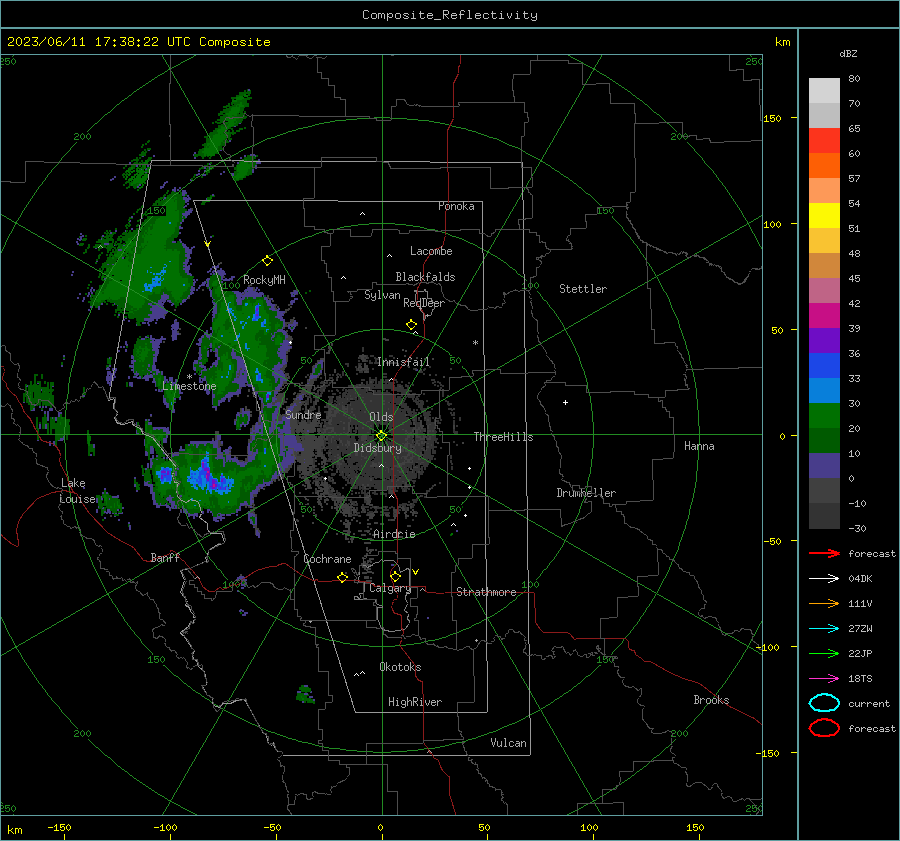Select the blue 36 dBZ legend swatch
The image size is (900, 841).
824,365
